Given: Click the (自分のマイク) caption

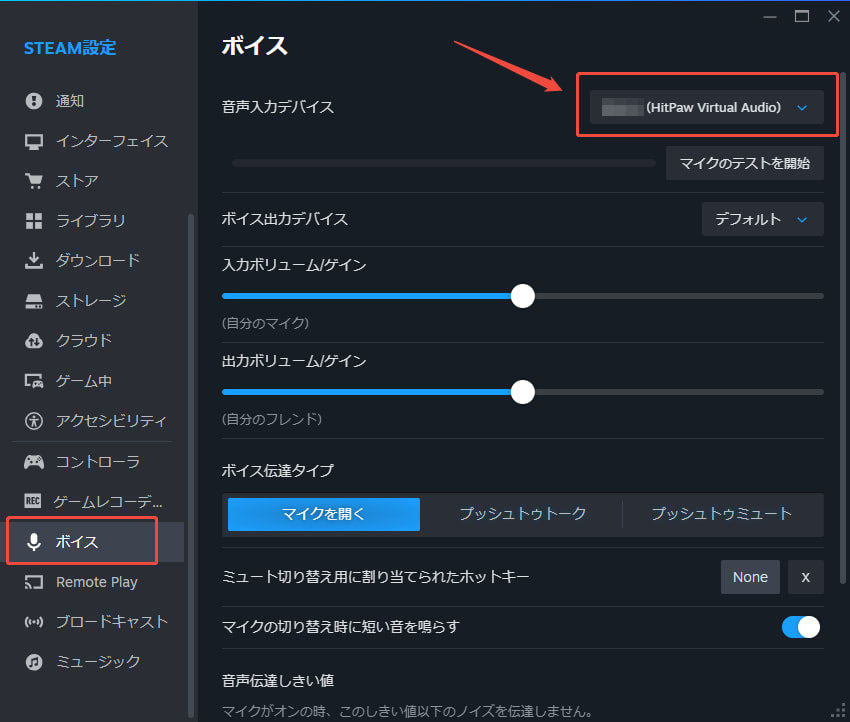Looking at the screenshot, I should [265, 323].
